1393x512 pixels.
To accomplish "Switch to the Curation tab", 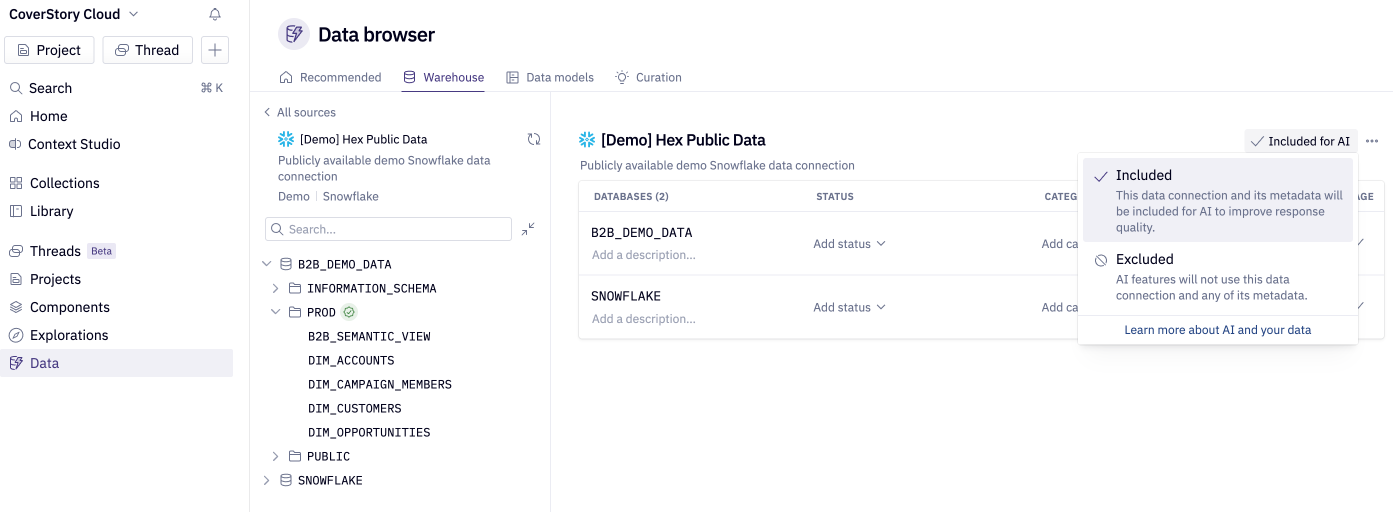I will point(648,77).
